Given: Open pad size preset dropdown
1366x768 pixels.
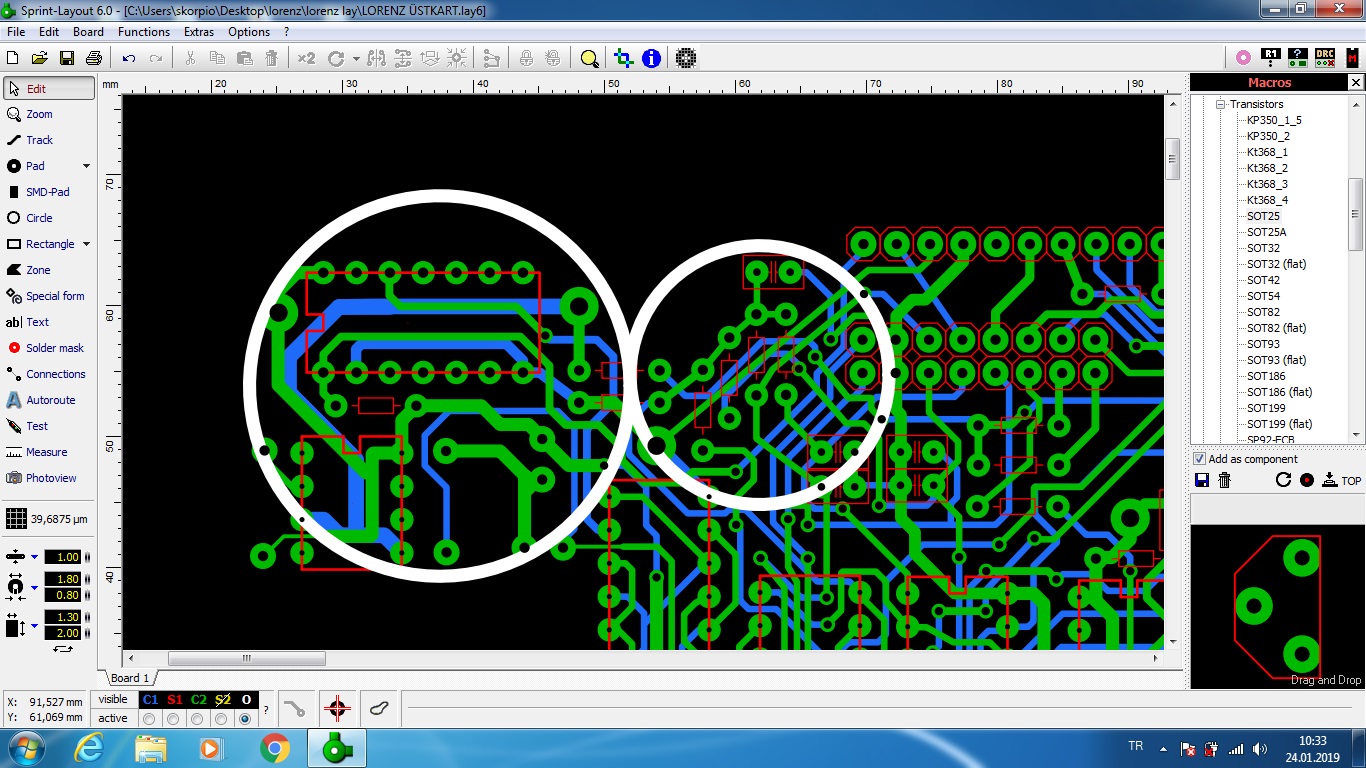Looking at the screenshot, I should click(34, 587).
